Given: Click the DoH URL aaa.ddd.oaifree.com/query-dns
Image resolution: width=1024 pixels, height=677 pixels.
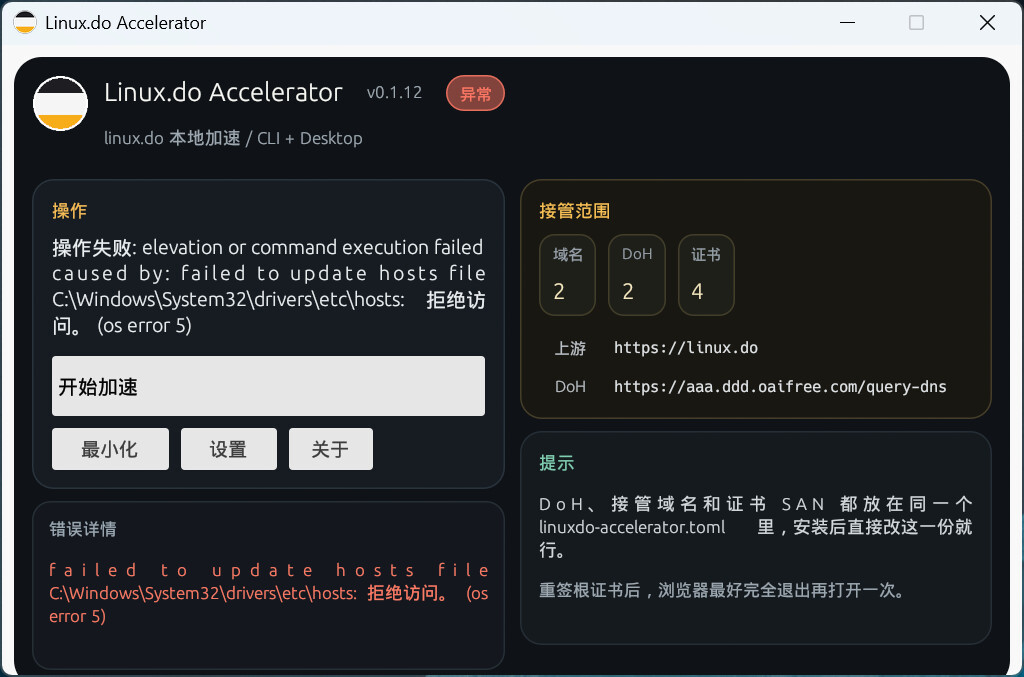Looking at the screenshot, I should [780, 387].
